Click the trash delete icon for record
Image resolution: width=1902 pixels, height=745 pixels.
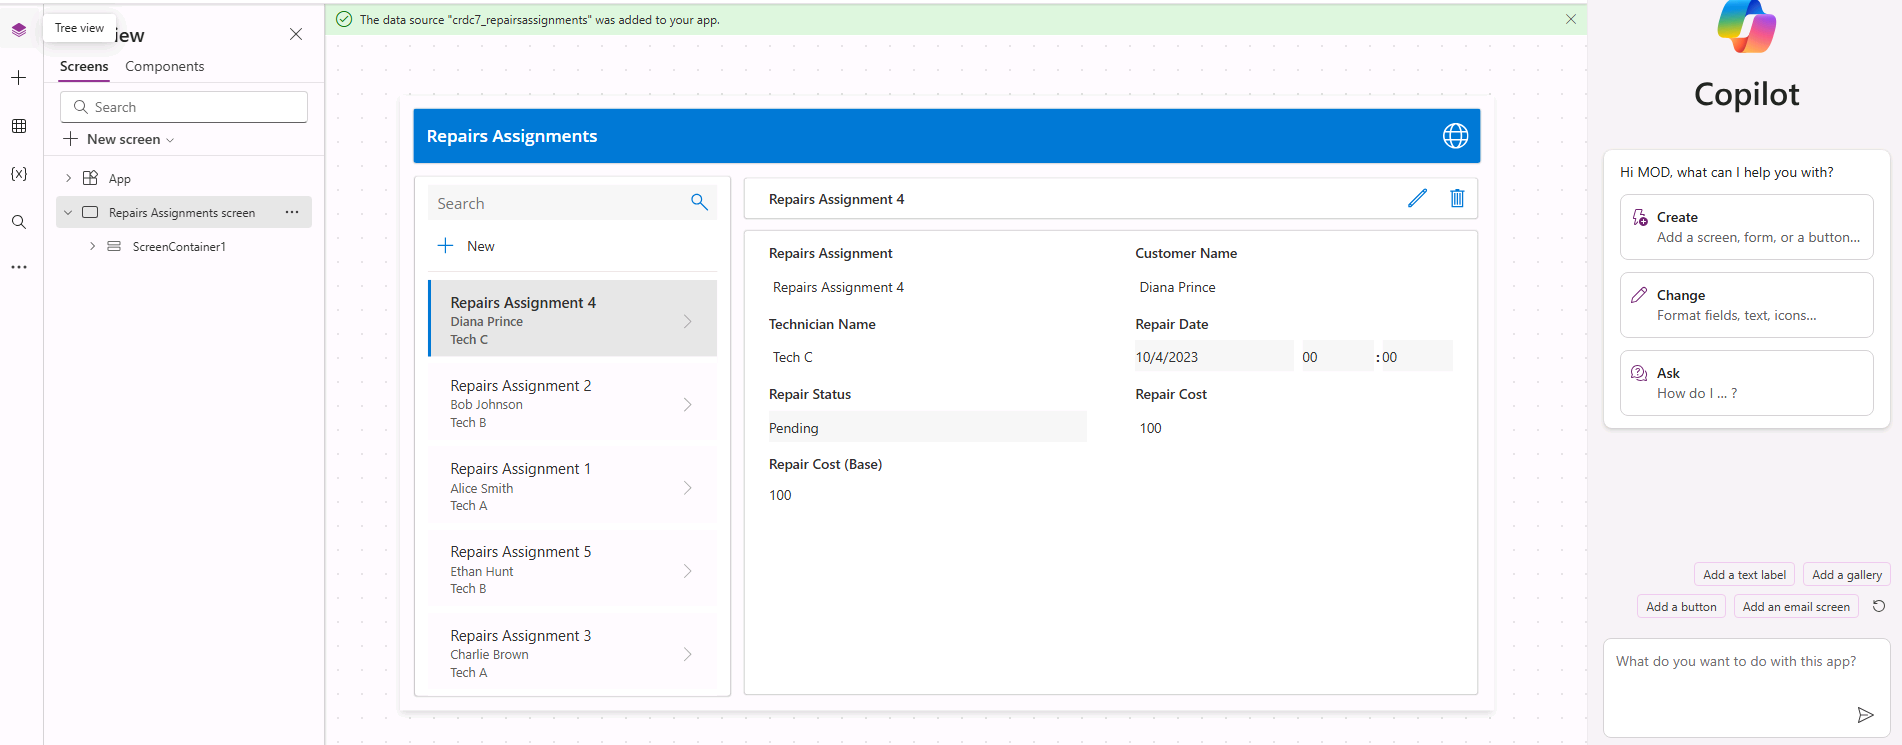coord(1457,198)
